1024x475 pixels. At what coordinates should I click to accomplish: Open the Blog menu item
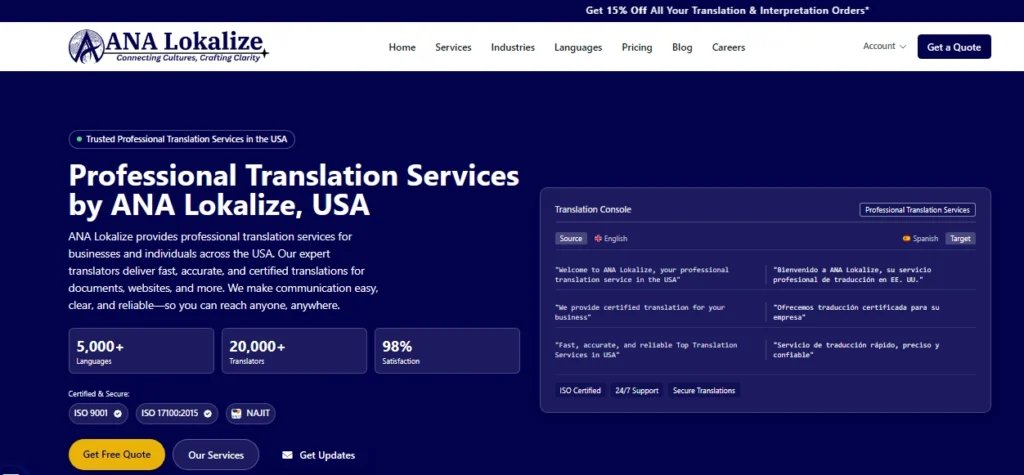pyautogui.click(x=682, y=47)
